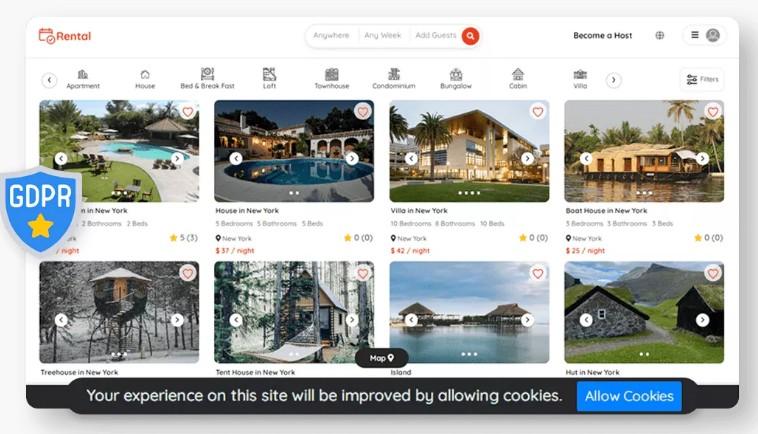Viewport: 758px width, 434px height.
Task: Click the Anywhere search field
Action: (x=331, y=35)
